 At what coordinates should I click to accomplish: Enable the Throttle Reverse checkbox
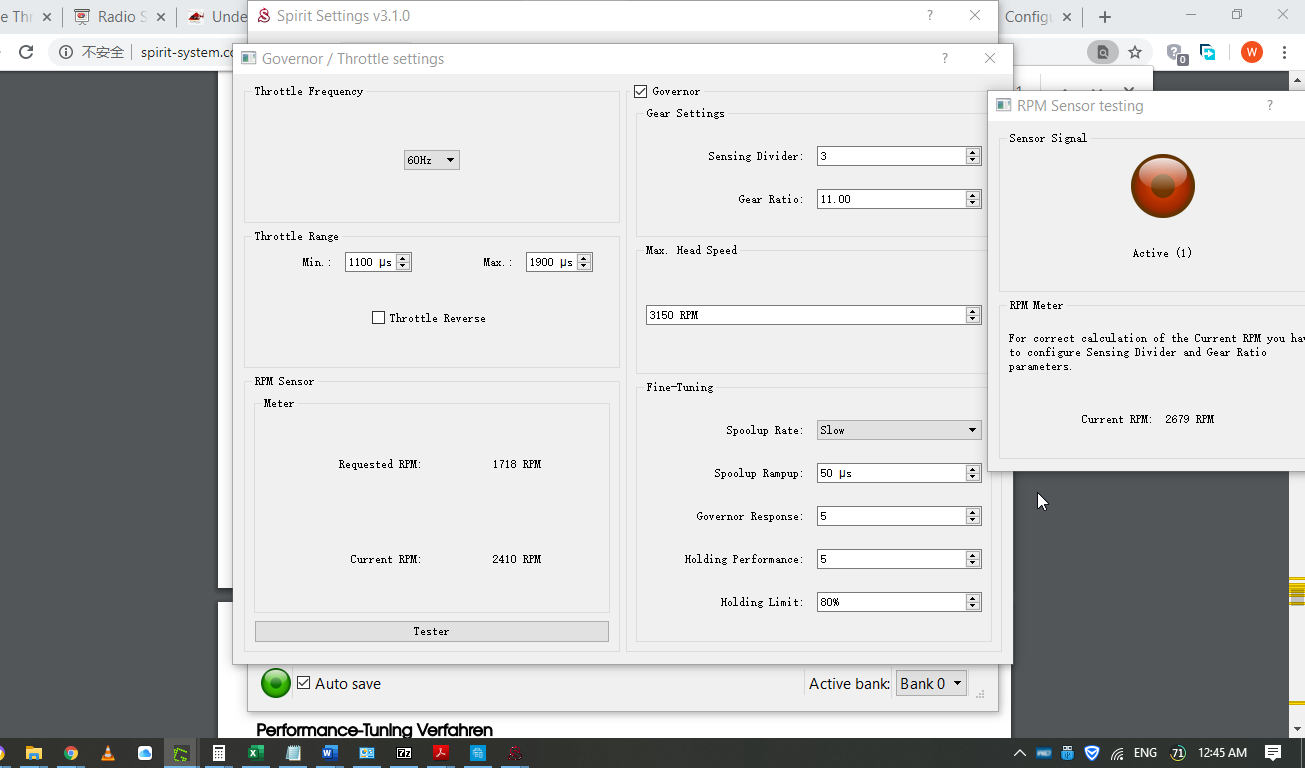coord(378,318)
